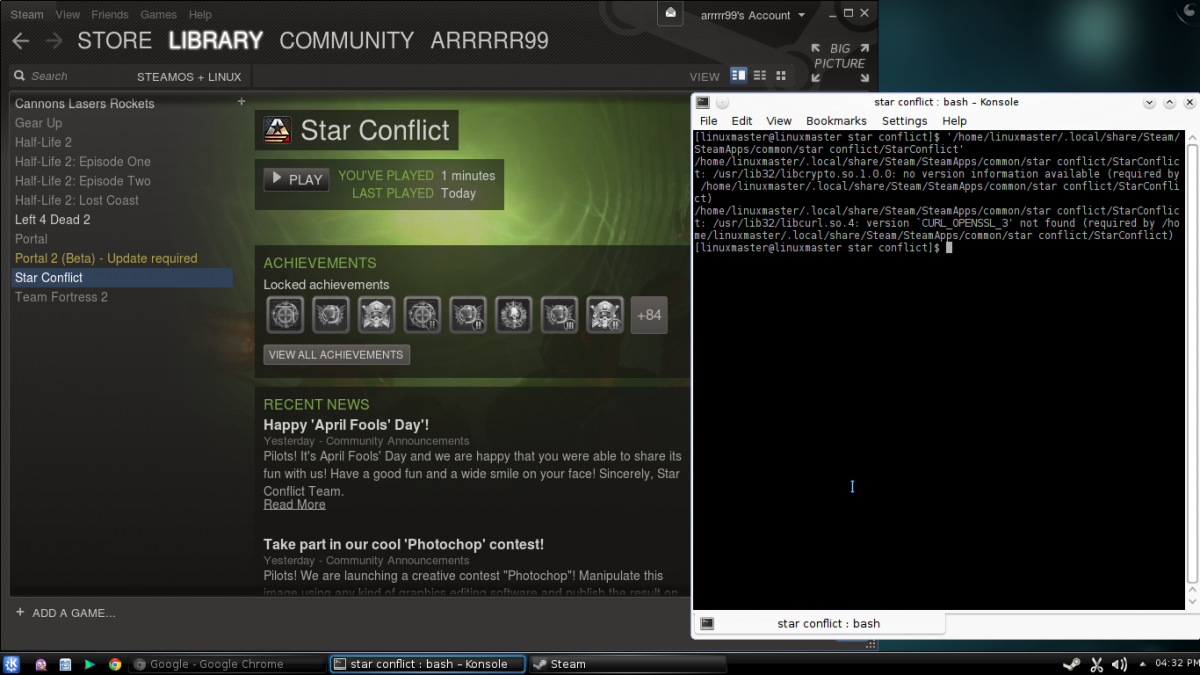Go back with the Steam back arrow
Viewport: 1200px width, 675px height.
[21, 41]
